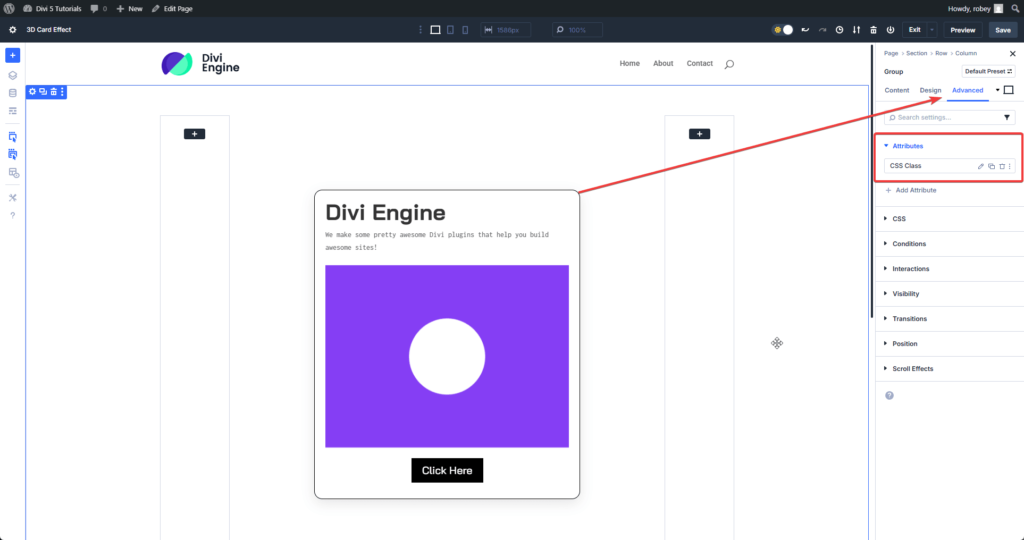Add module to the right empty column
This screenshot has height=540, width=1024.
point(699,134)
